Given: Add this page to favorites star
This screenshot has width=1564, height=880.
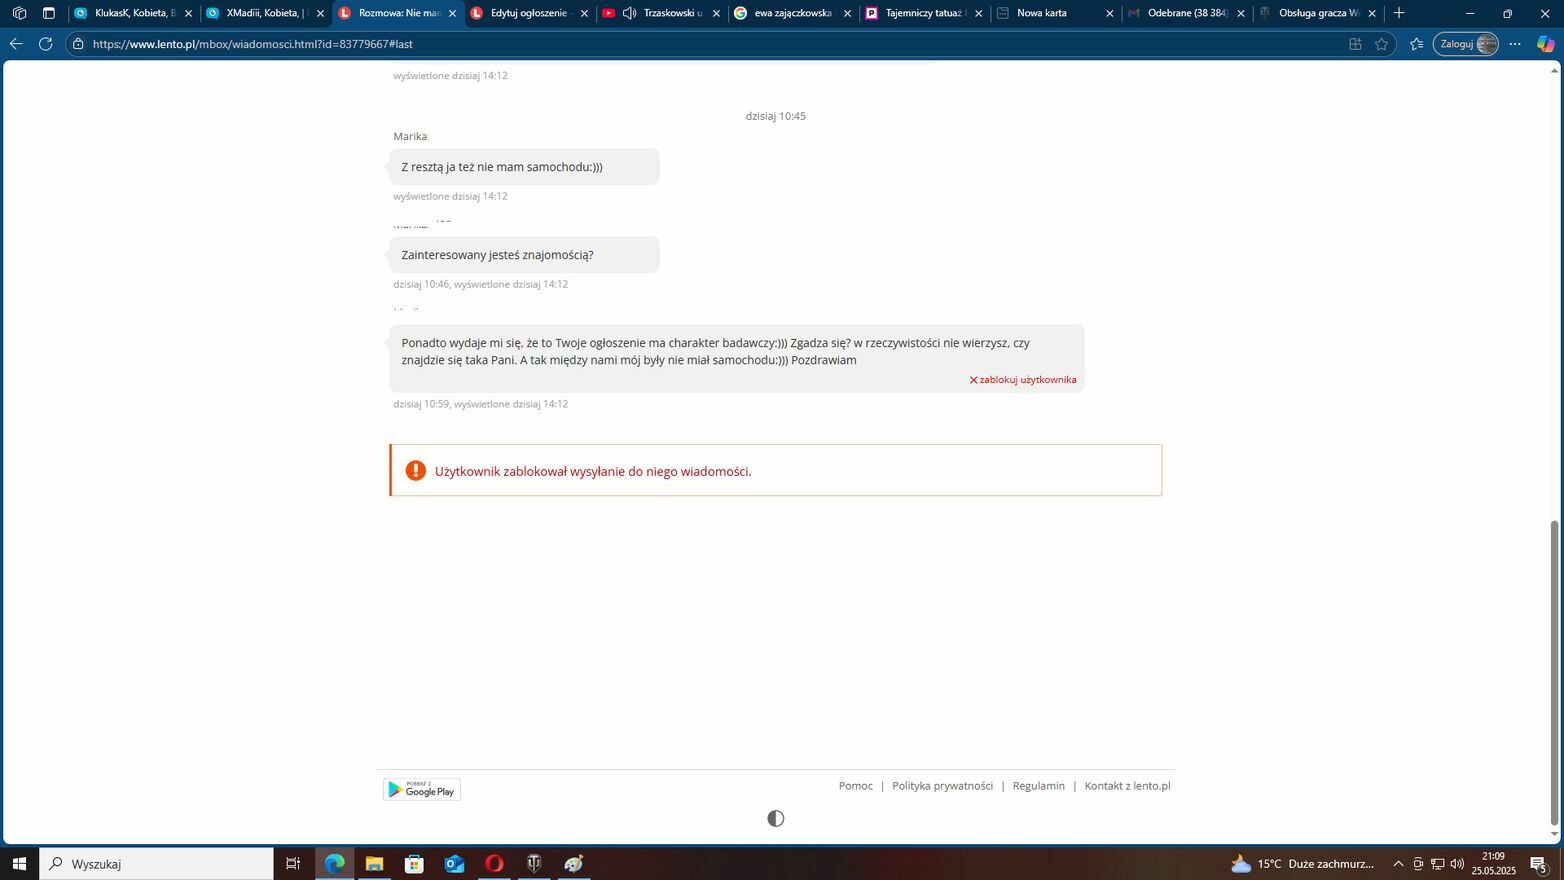Looking at the screenshot, I should pyautogui.click(x=1382, y=44).
